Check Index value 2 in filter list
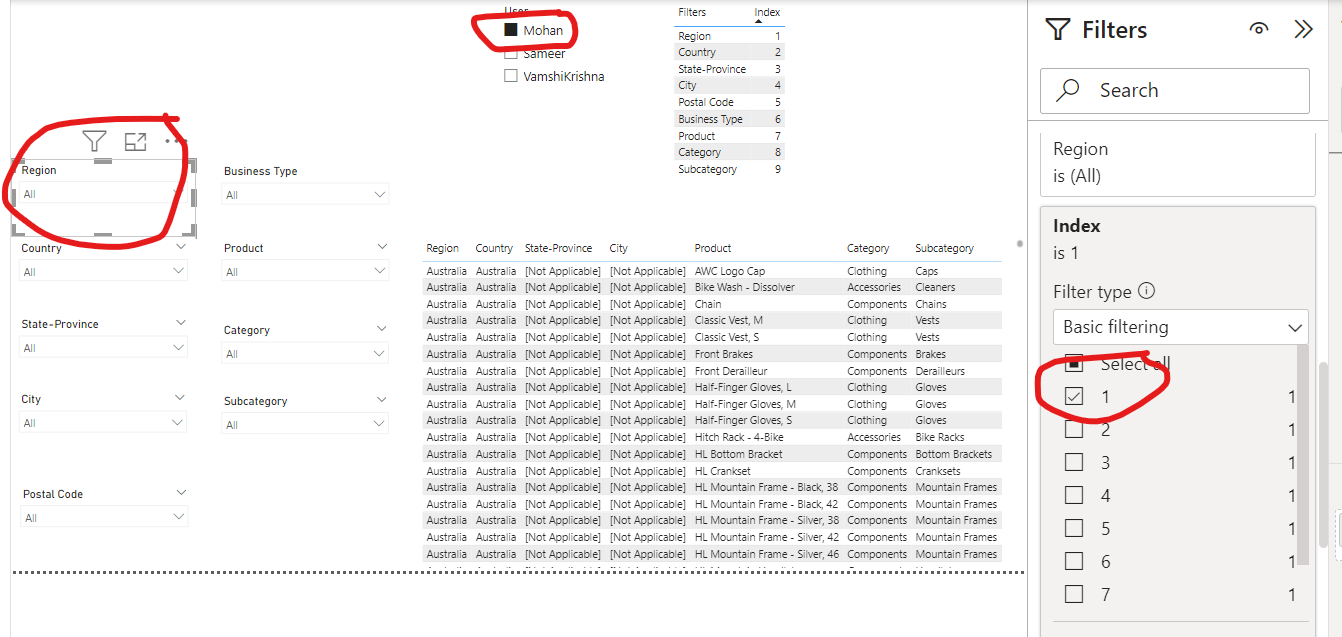Image resolution: width=1342 pixels, height=637 pixels. [x=1074, y=430]
